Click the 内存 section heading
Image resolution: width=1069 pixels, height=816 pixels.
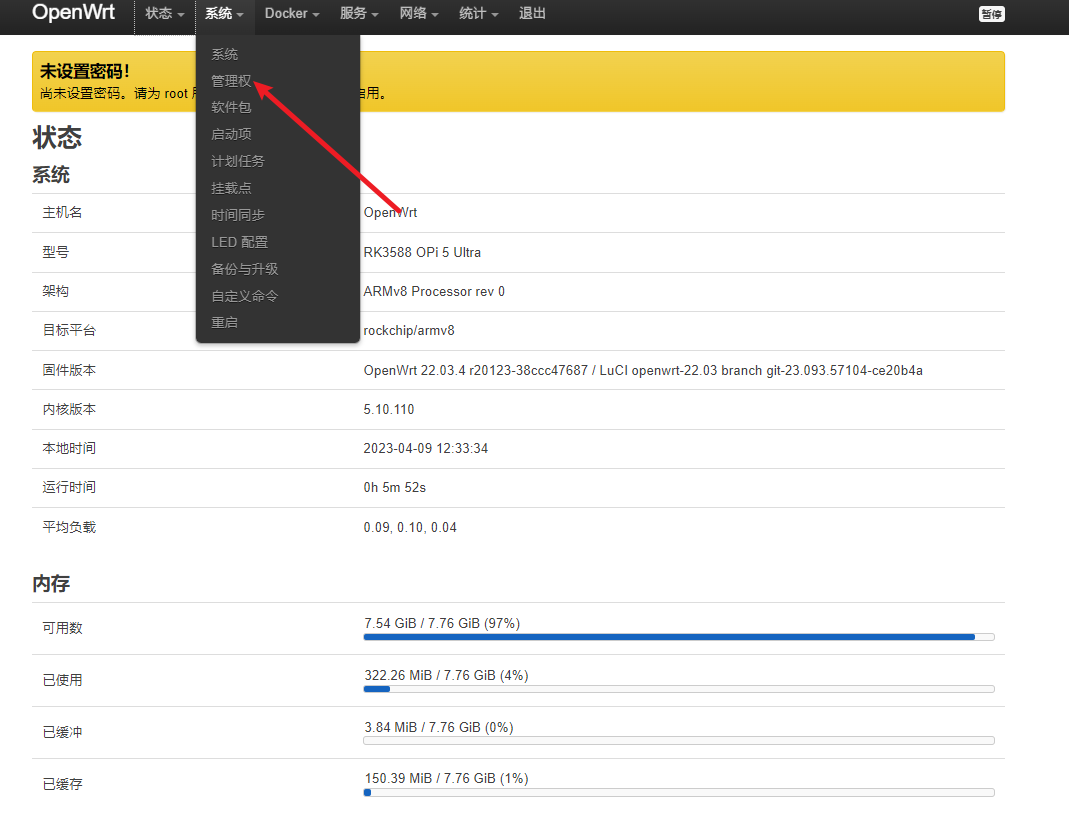[51, 584]
